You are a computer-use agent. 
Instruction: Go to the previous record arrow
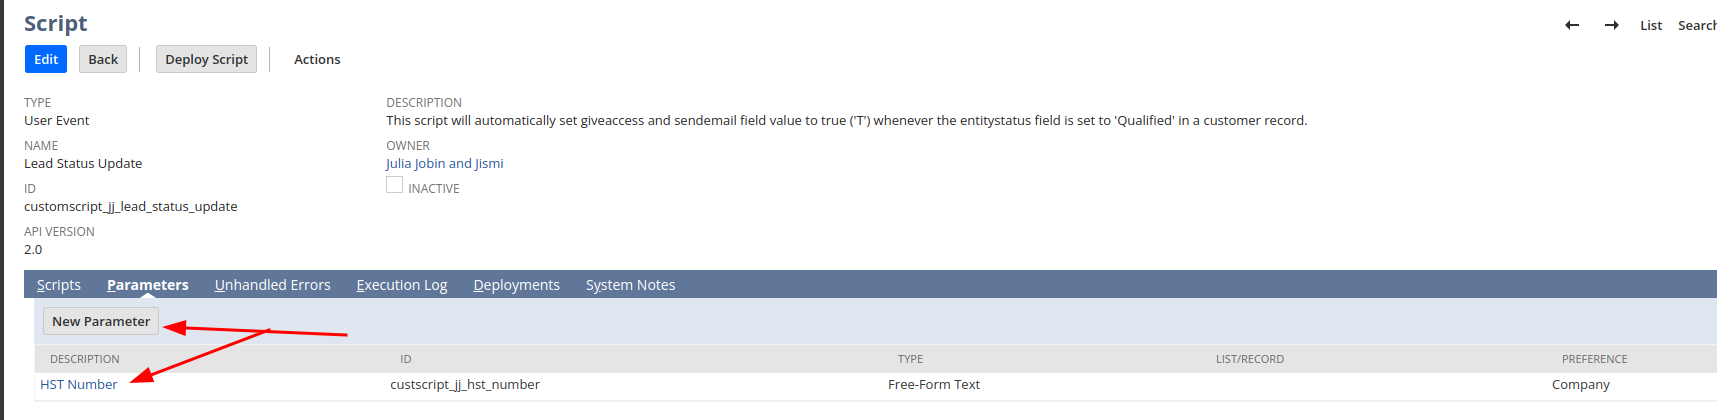1572,26
